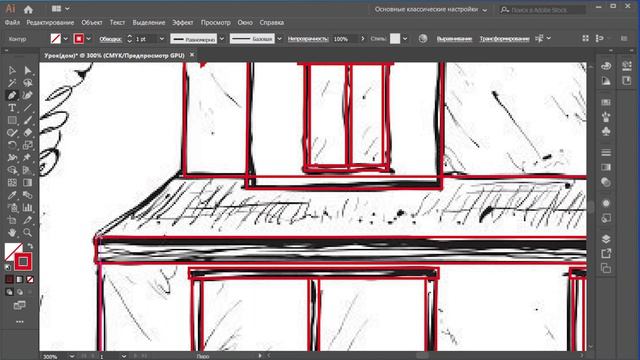Image resolution: width=640 pixels, height=360 pixels.
Task: Select the Type tool
Action: click(12, 108)
